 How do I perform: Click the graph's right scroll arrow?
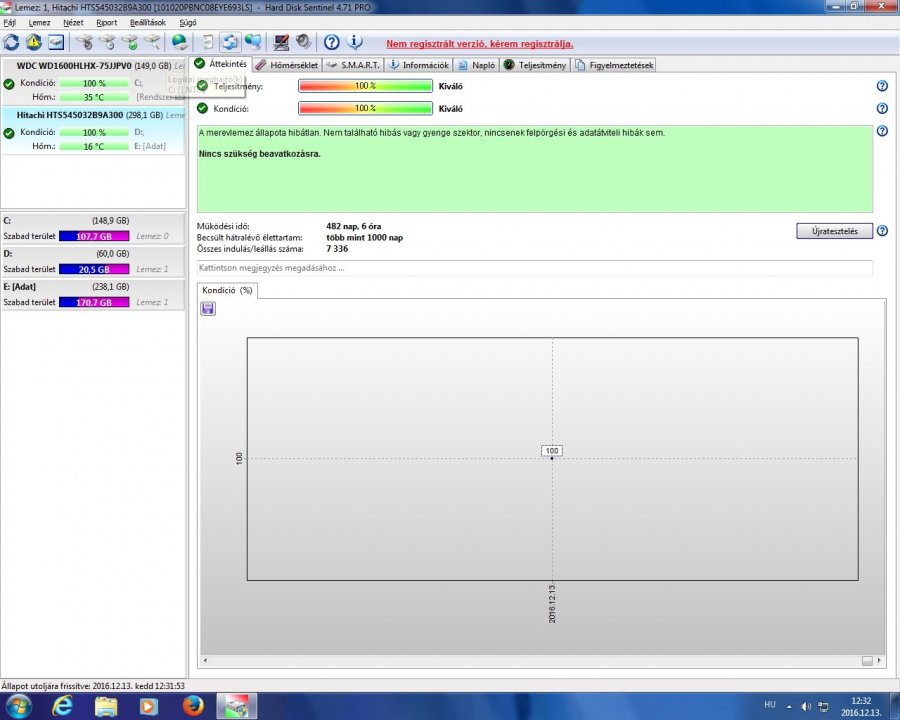point(879,660)
